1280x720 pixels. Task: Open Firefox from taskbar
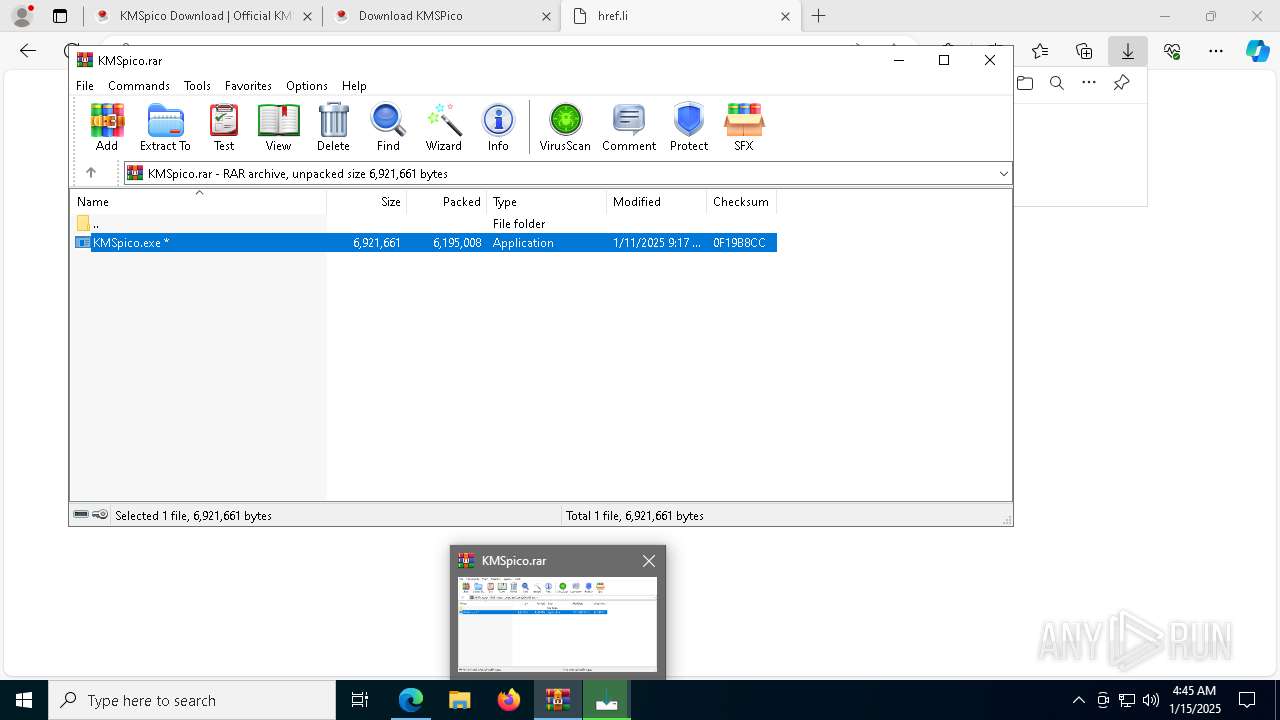coord(509,700)
